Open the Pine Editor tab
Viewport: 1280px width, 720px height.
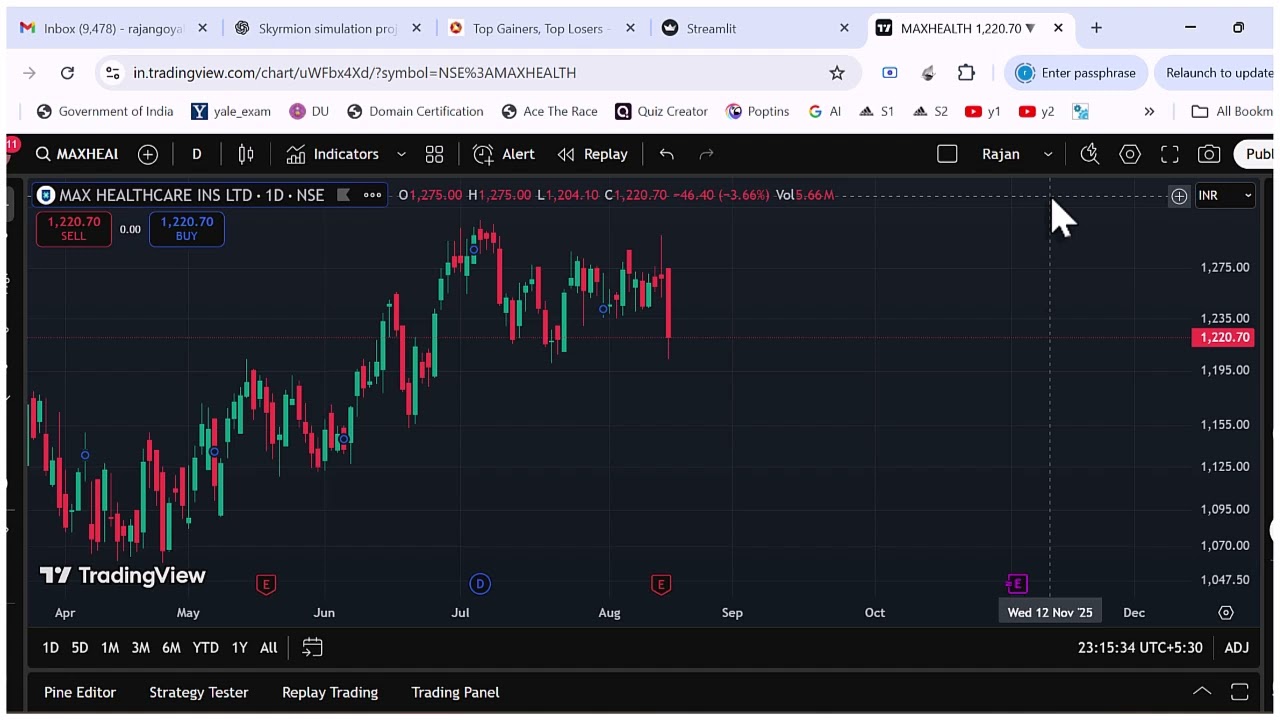click(x=80, y=692)
